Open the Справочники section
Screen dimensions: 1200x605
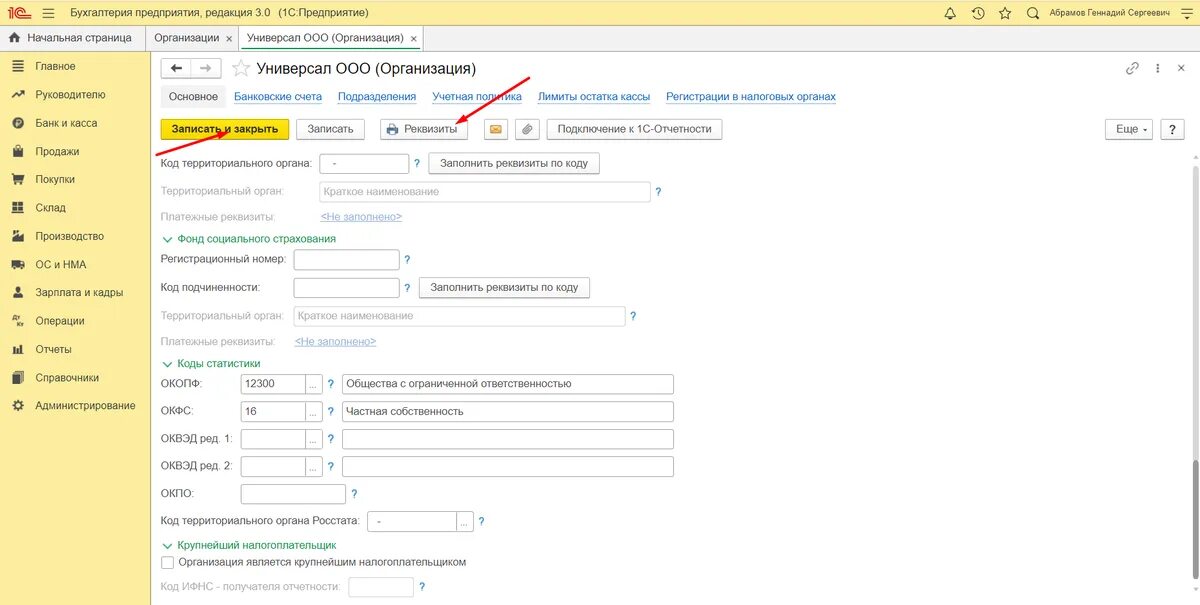[x=67, y=378]
